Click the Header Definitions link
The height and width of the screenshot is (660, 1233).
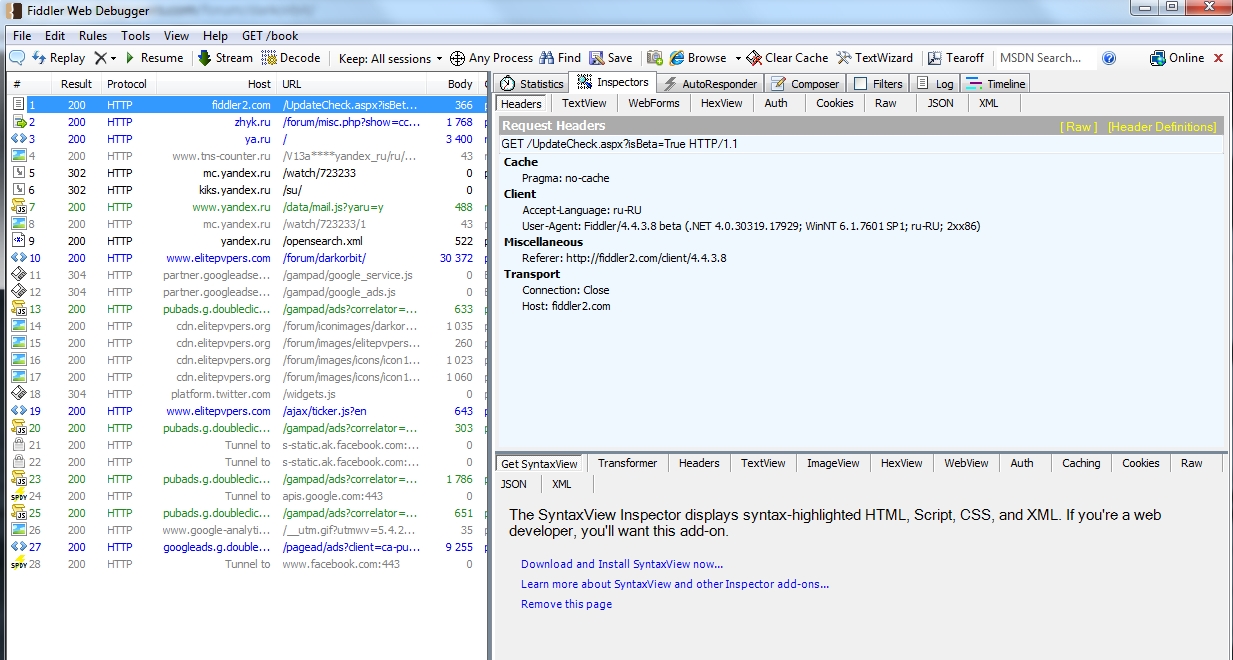1161,127
